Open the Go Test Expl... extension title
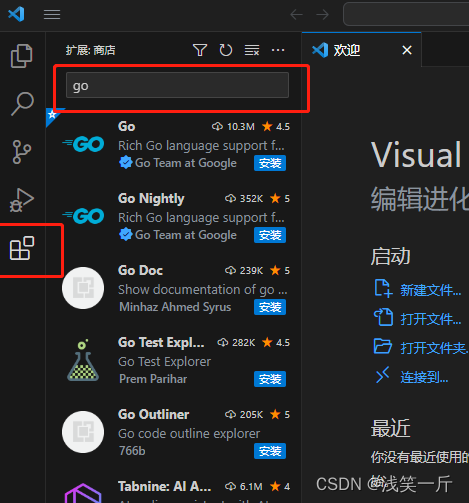This screenshot has width=469, height=503. (x=161, y=343)
